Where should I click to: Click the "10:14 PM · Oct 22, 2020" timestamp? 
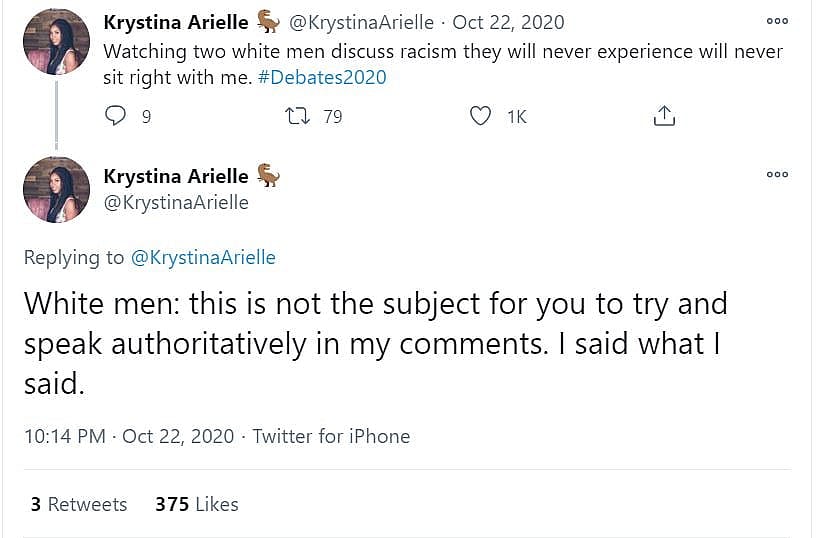pyautogui.click(x=128, y=436)
